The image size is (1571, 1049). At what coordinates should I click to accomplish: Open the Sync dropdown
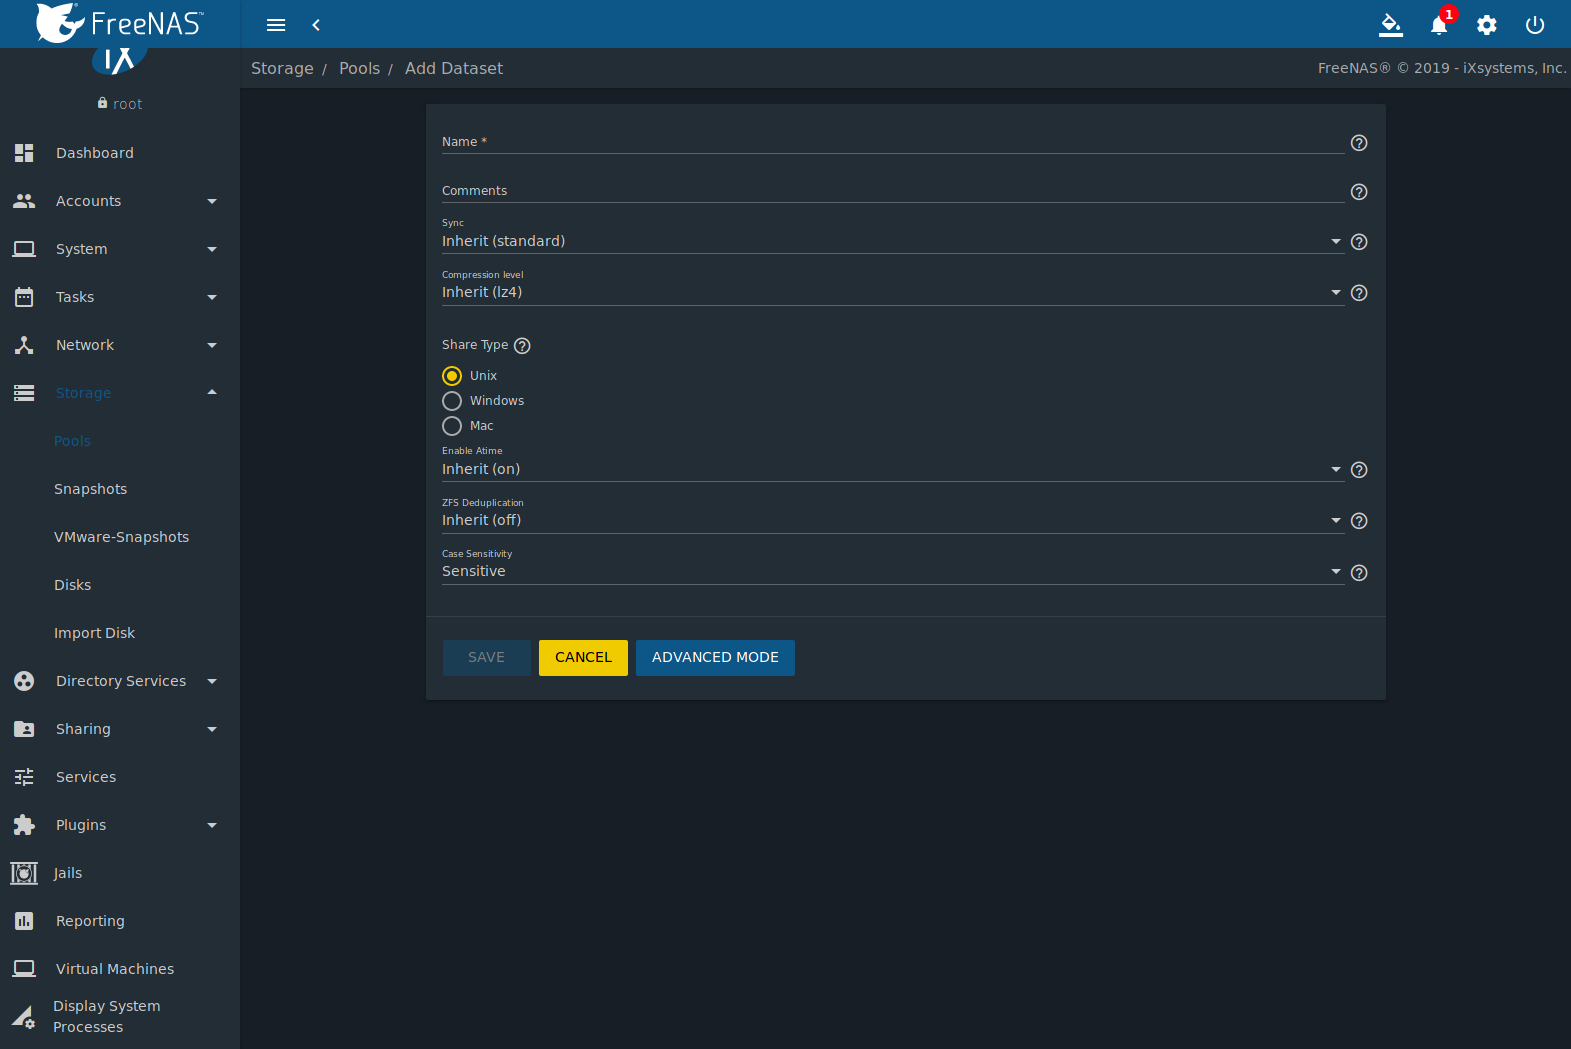click(892, 241)
